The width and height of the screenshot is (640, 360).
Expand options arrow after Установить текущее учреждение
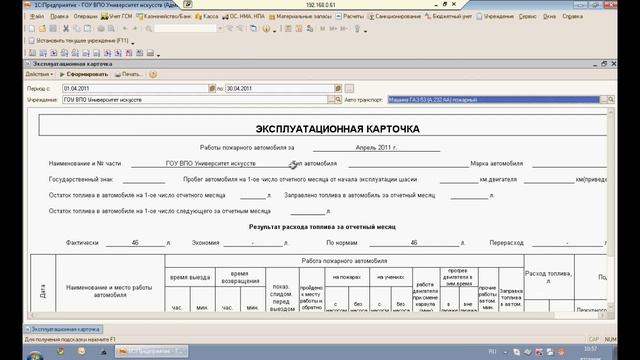(133, 42)
